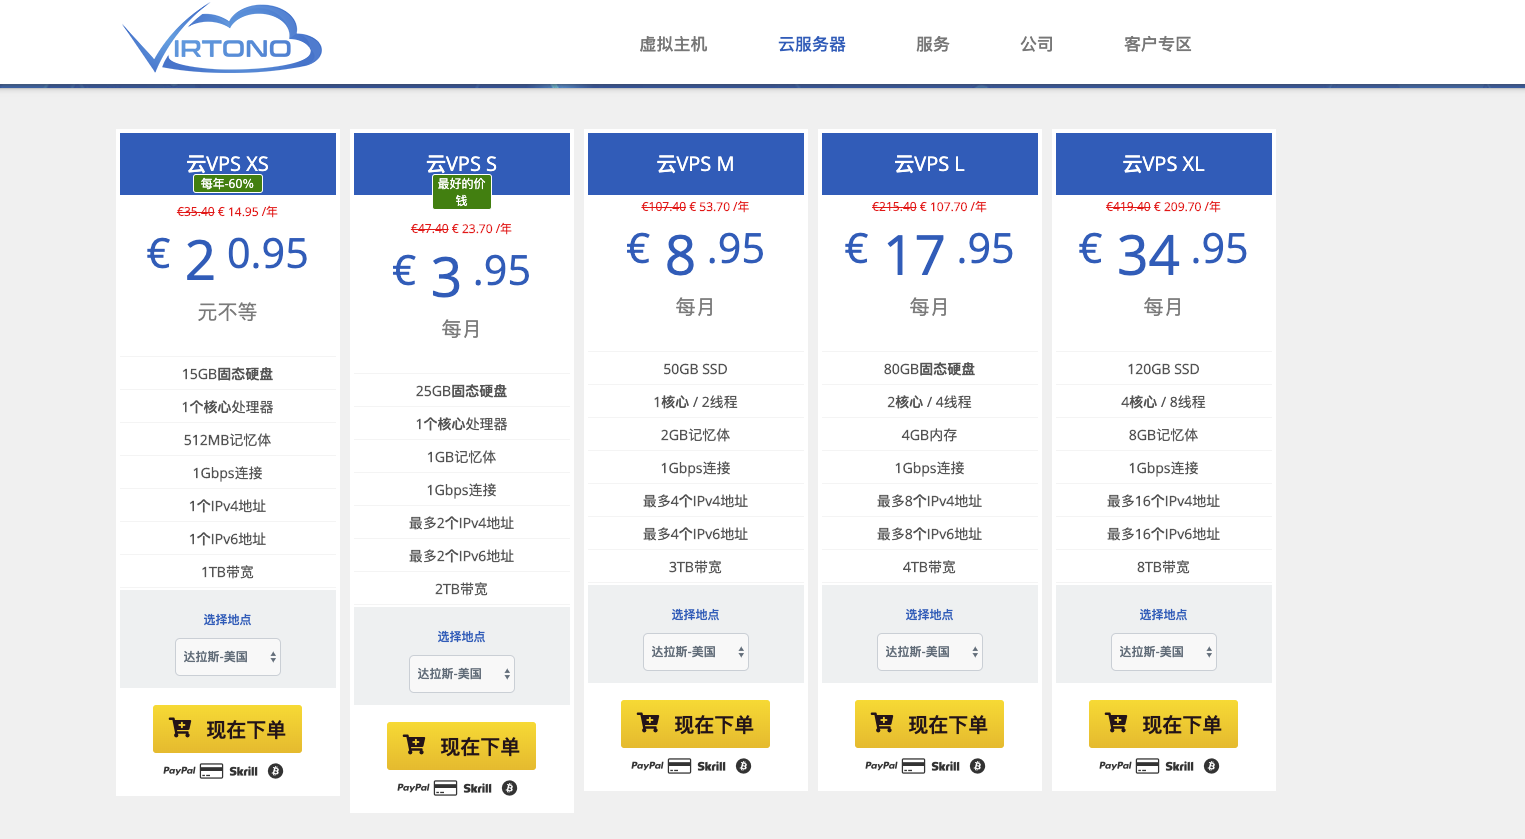Click Bitcoin icon under 云VPS L

[x=978, y=766]
